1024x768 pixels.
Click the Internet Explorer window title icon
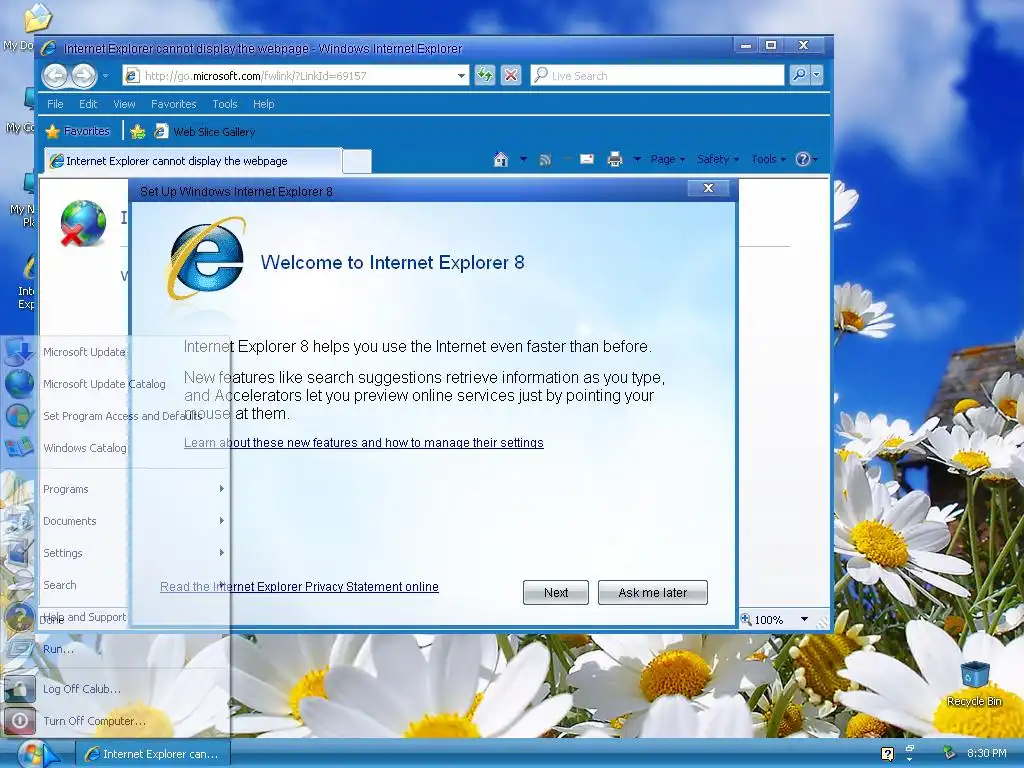coord(49,48)
